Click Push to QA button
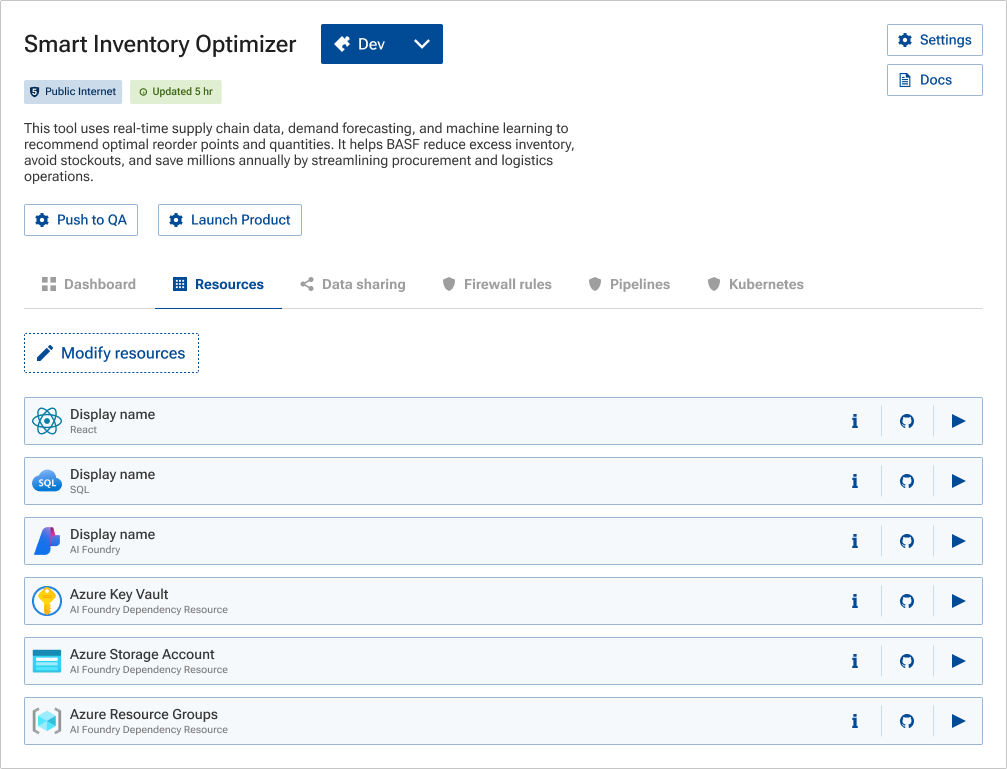 point(81,220)
